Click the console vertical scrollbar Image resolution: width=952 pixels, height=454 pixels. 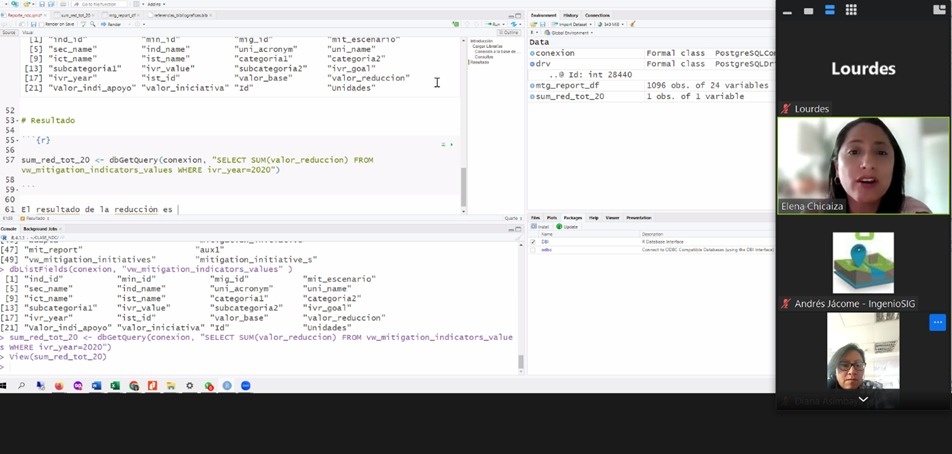(520, 362)
